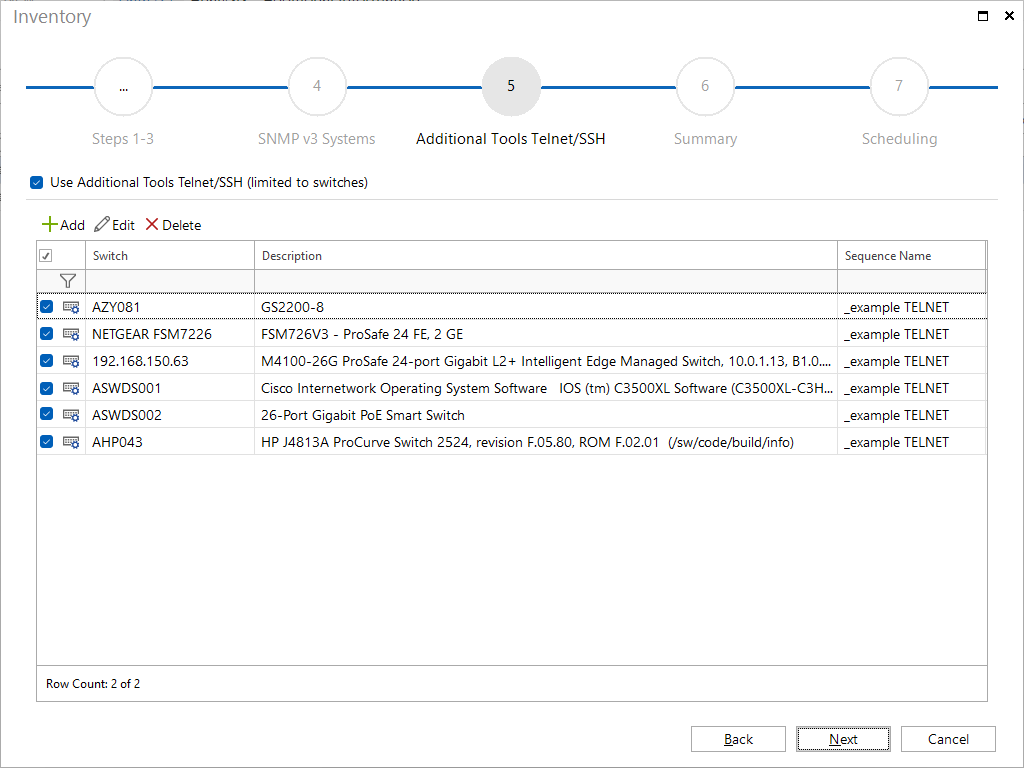The width and height of the screenshot is (1024, 768).
Task: Click the Edit pencil icon
Action: (x=102, y=225)
